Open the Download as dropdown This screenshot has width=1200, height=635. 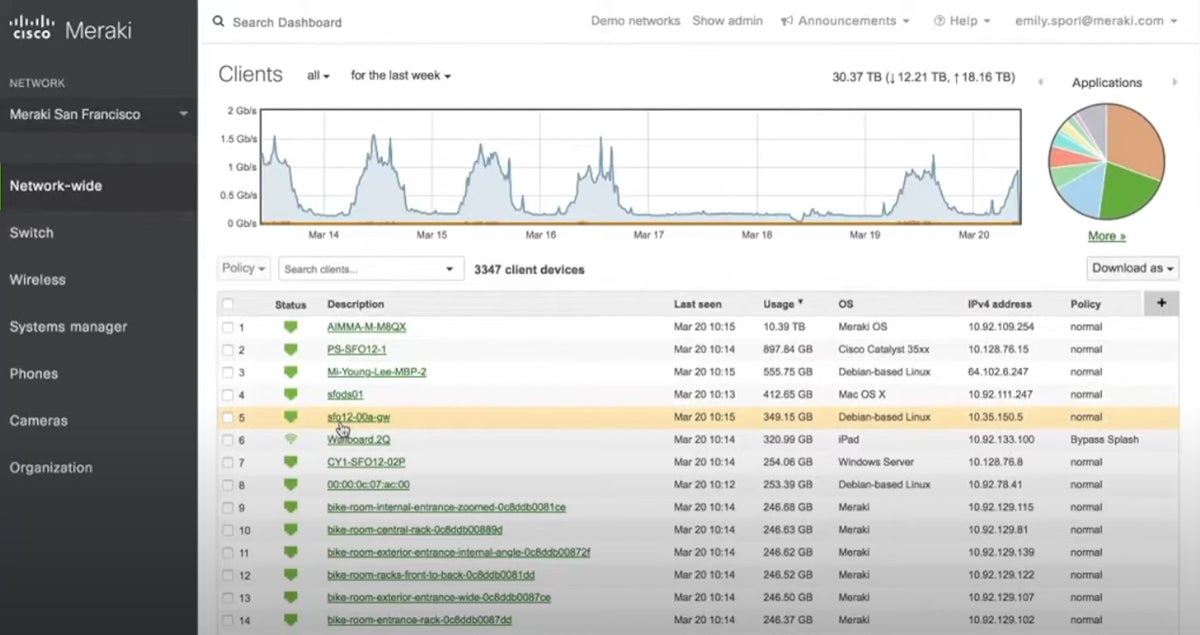(x=1133, y=268)
